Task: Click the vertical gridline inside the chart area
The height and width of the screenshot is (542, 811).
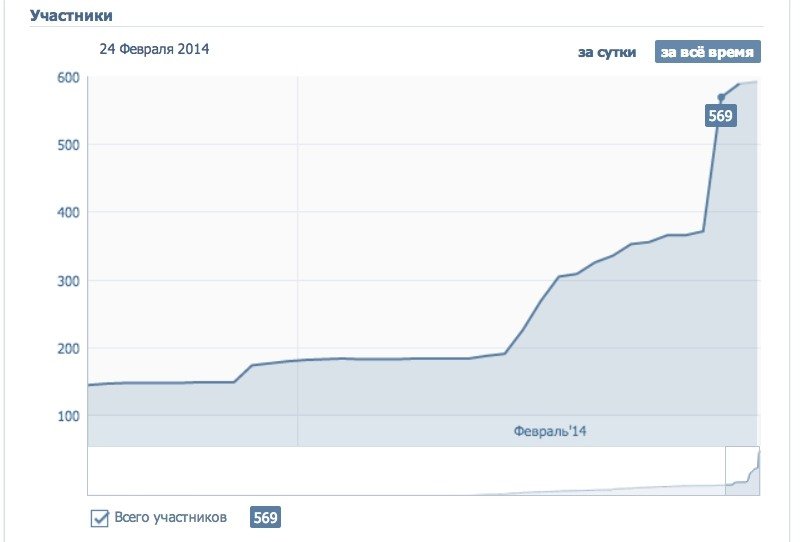Action: point(298,250)
